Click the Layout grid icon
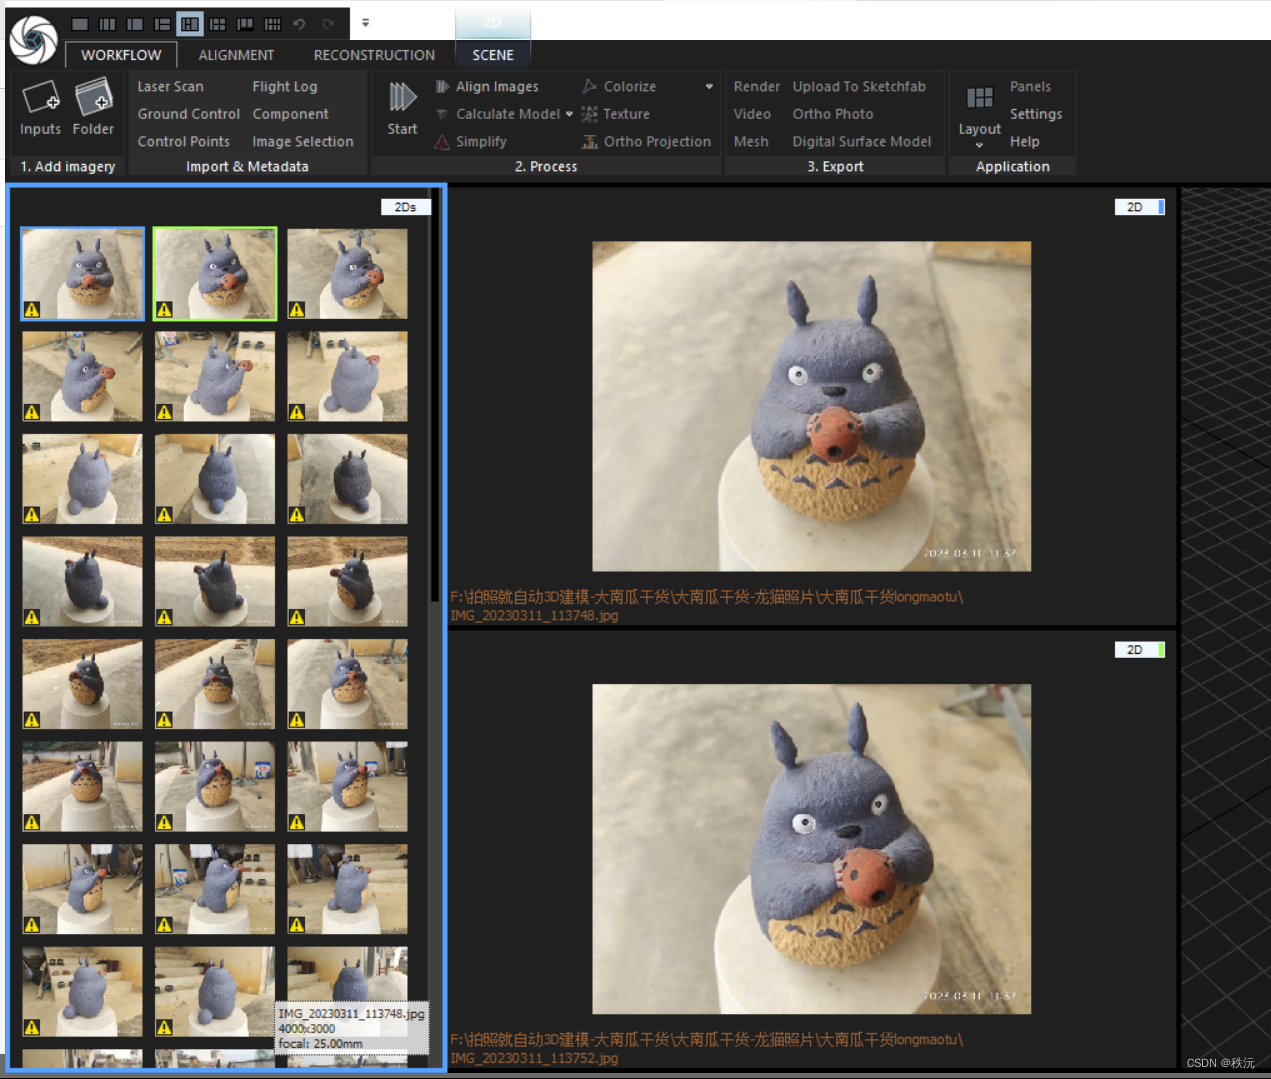 point(980,97)
